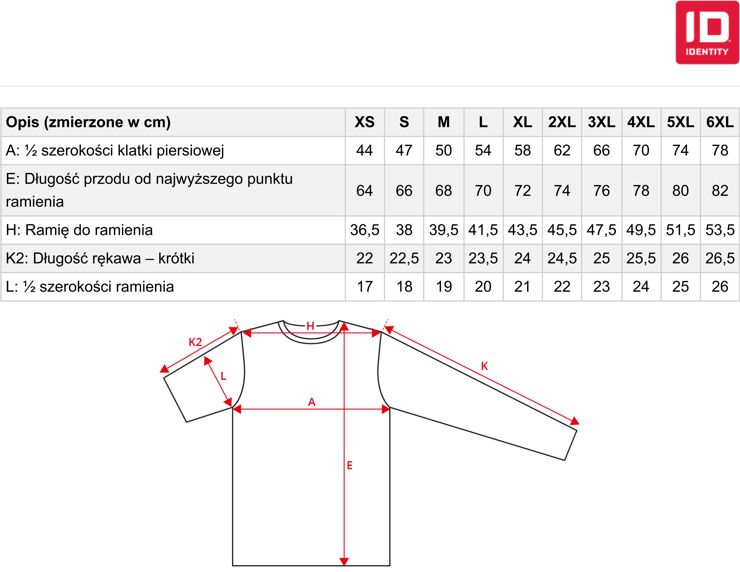Screen dimensions: 740x572
Task: Select row H: Ramię do ramienia
Action: point(370,230)
